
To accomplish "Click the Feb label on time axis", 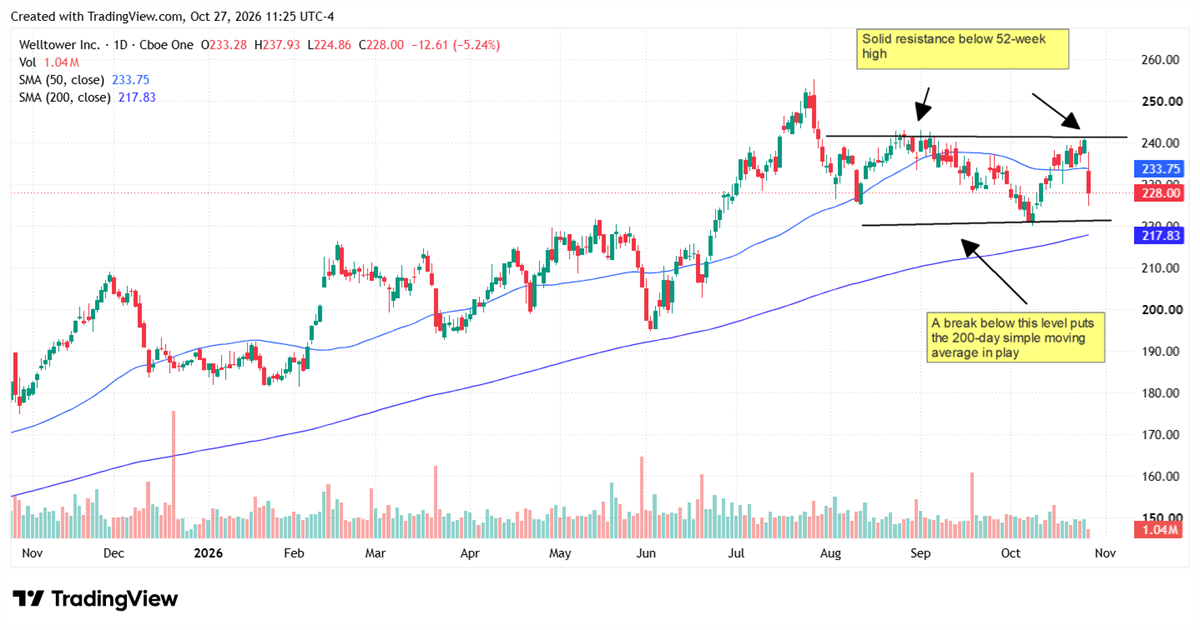I will coord(294,552).
